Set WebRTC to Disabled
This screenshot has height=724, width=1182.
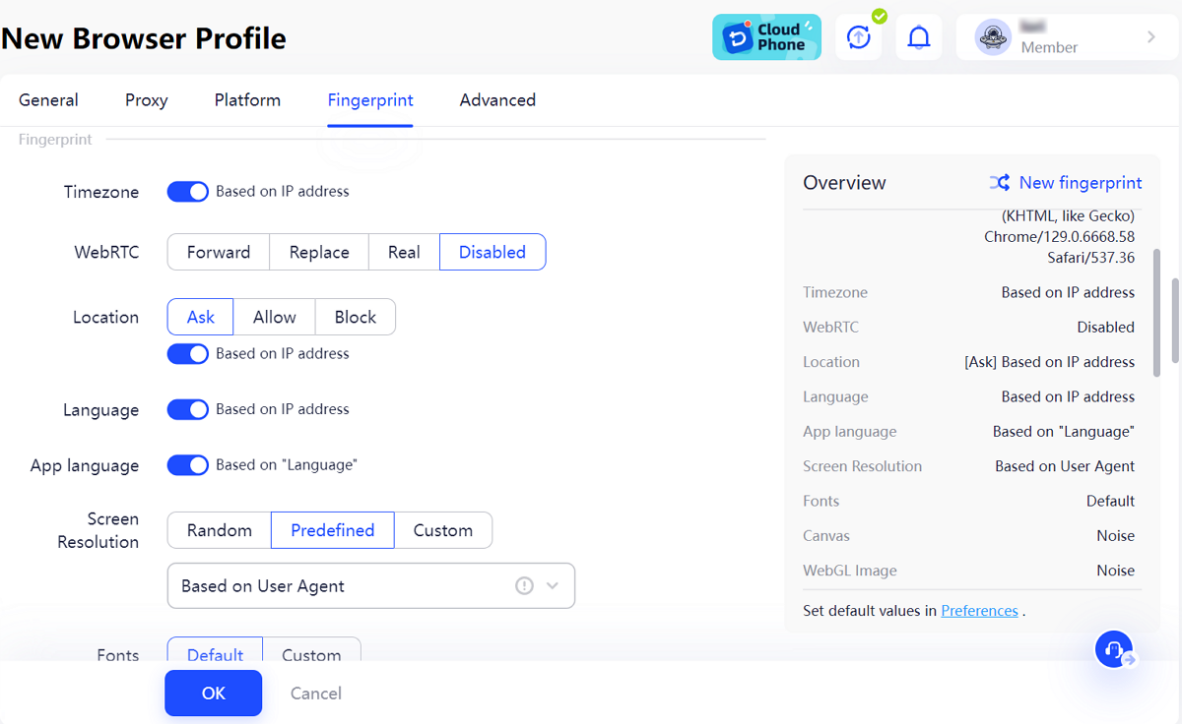(492, 252)
